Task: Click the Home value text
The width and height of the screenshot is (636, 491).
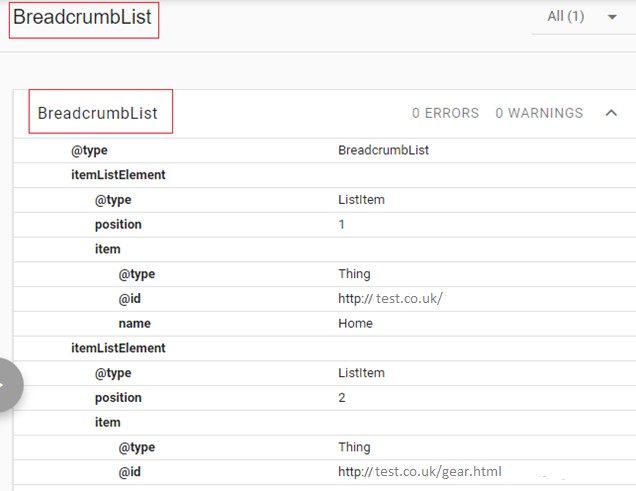Action: coord(355,323)
